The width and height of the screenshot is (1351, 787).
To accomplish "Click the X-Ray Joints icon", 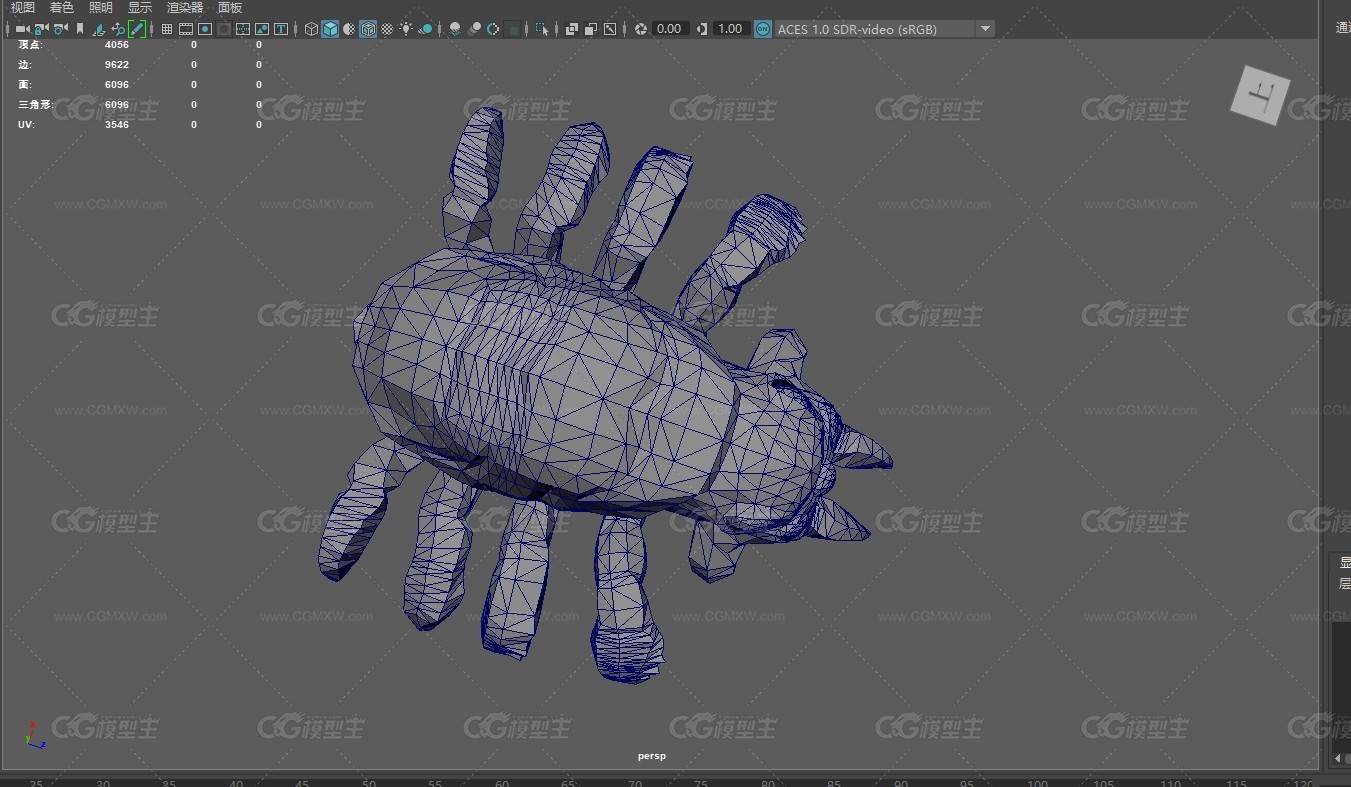I will [x=610, y=29].
